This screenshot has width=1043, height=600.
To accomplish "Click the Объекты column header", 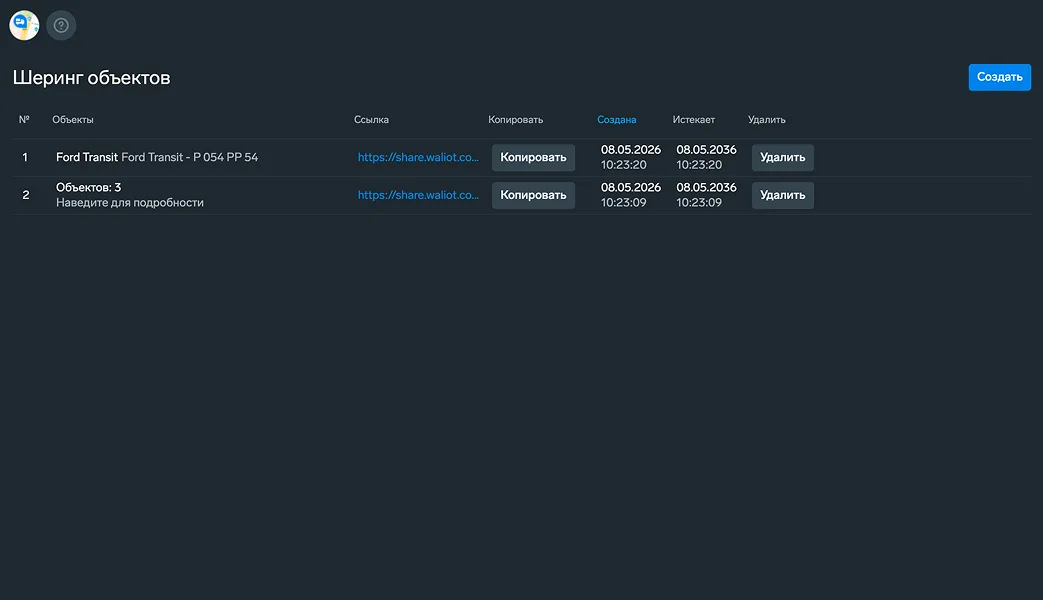I will [x=73, y=120].
